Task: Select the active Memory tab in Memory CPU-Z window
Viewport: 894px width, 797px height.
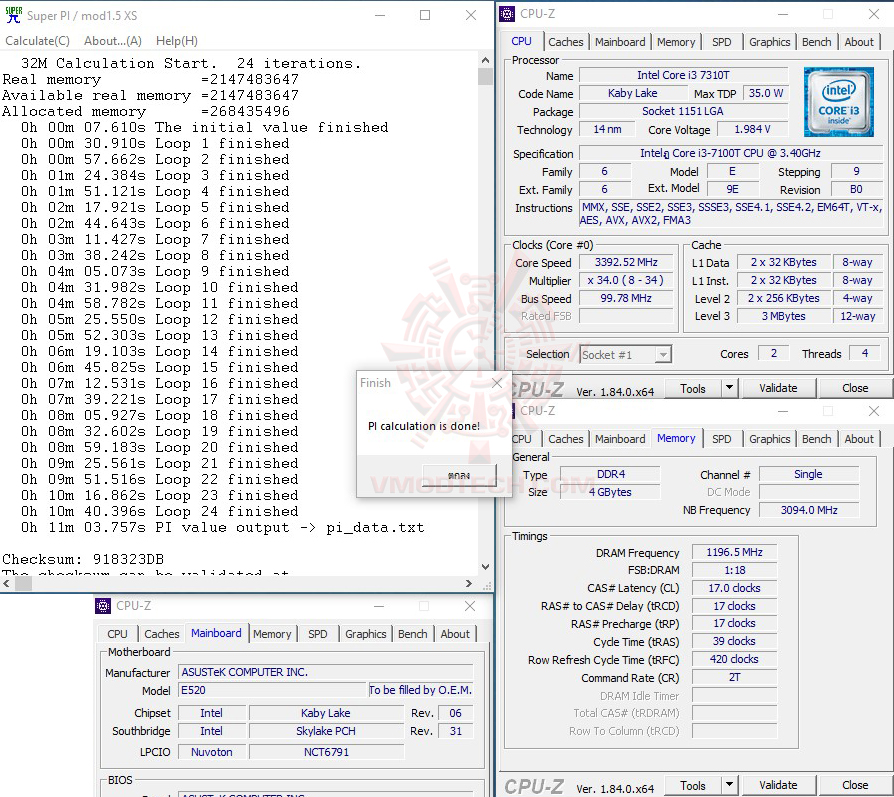Action: pyautogui.click(x=676, y=438)
